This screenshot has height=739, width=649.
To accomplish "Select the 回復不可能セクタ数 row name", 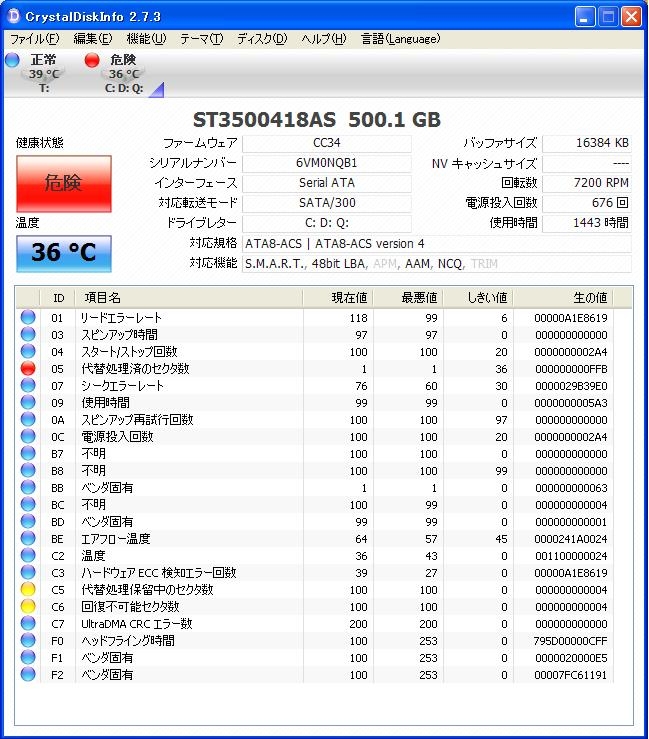I will click(x=130, y=607).
